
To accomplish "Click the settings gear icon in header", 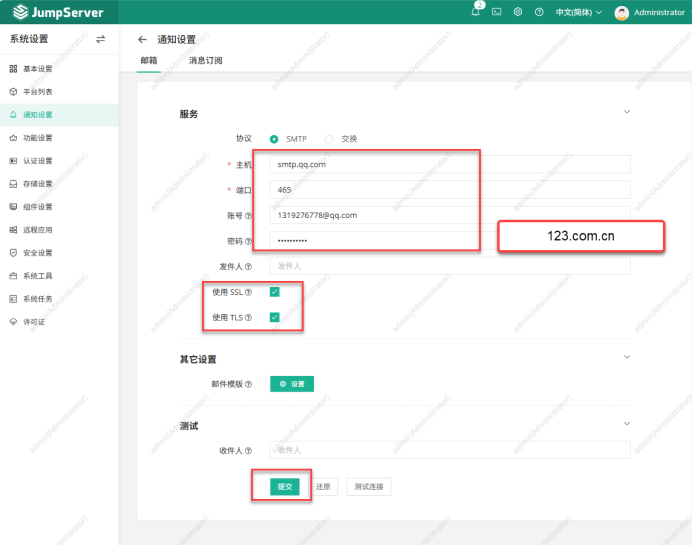I will tap(518, 12).
